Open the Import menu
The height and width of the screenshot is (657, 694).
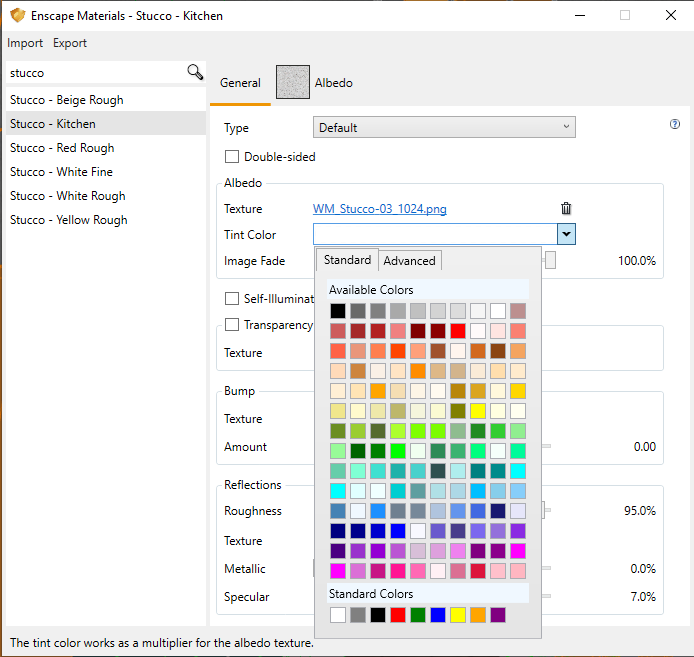click(25, 43)
